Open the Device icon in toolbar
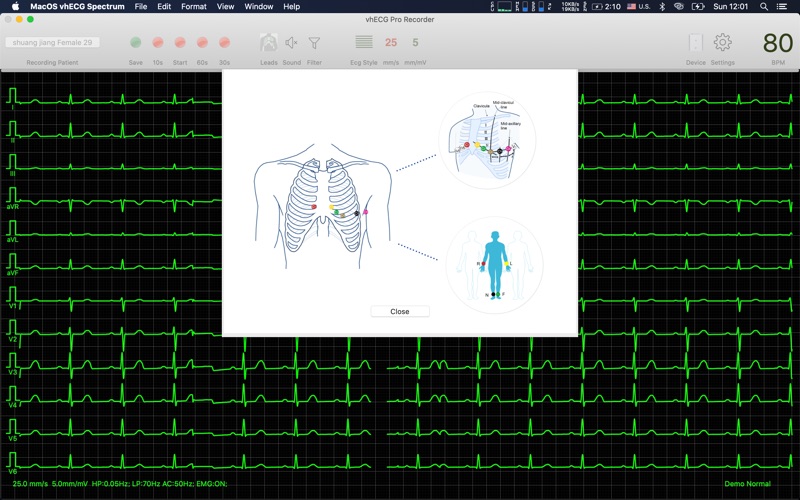The image size is (800, 500). point(695,43)
